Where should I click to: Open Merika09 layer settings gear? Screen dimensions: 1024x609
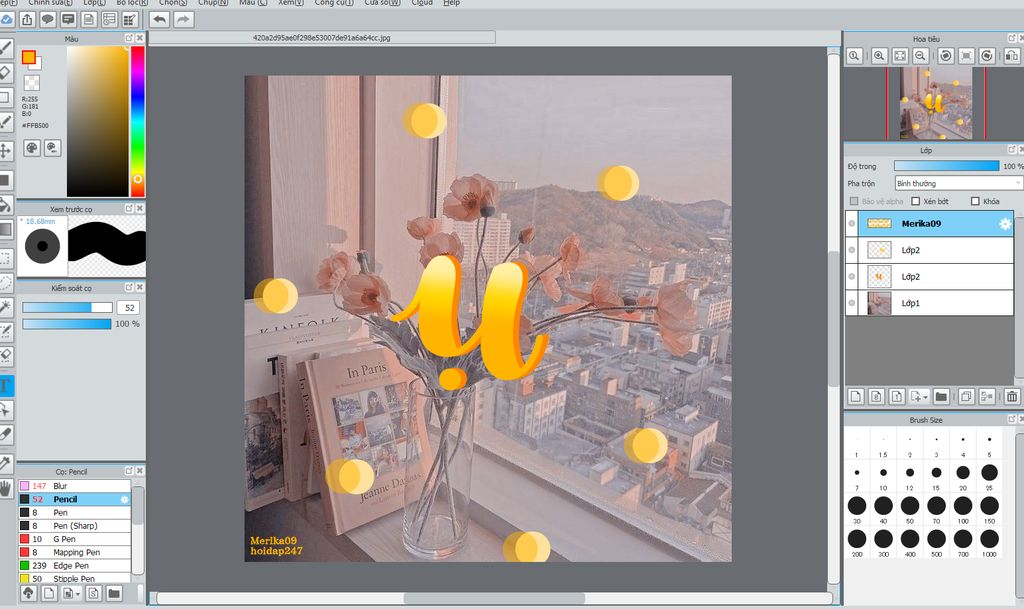(x=1005, y=224)
